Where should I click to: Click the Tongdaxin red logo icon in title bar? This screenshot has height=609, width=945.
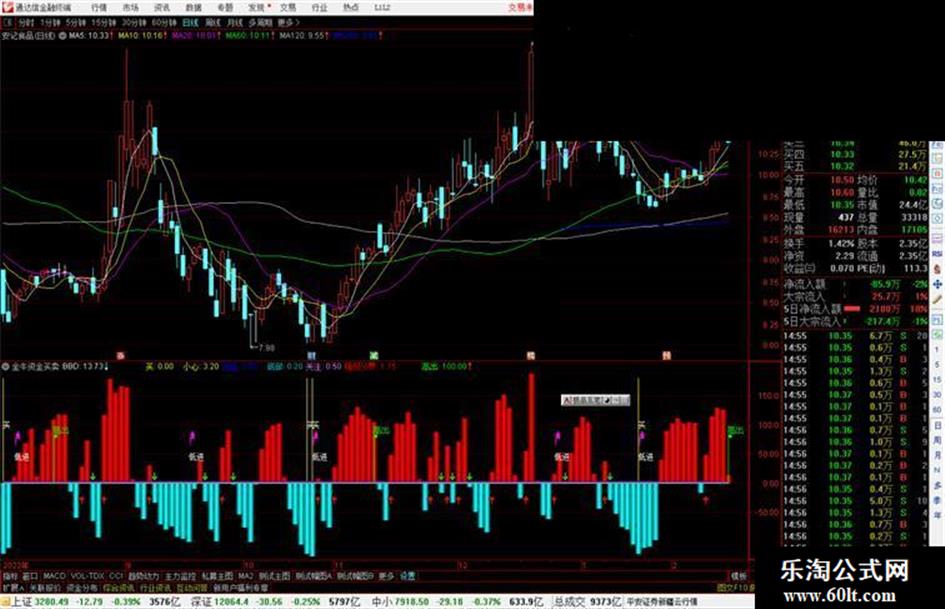pos(7,7)
